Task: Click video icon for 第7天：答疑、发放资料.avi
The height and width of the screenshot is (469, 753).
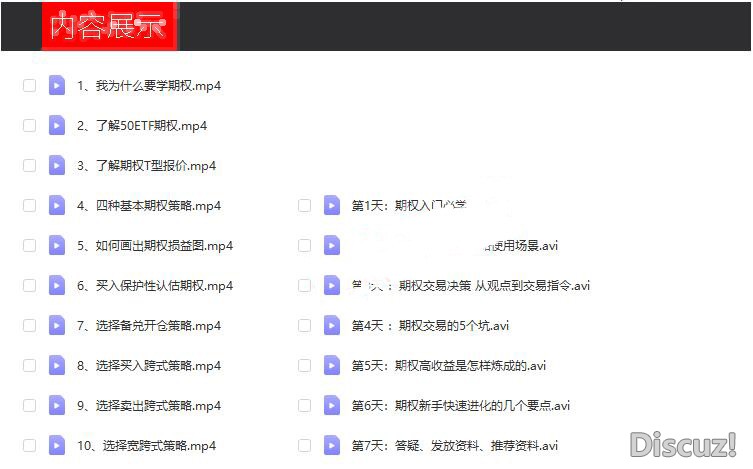Action: point(332,445)
